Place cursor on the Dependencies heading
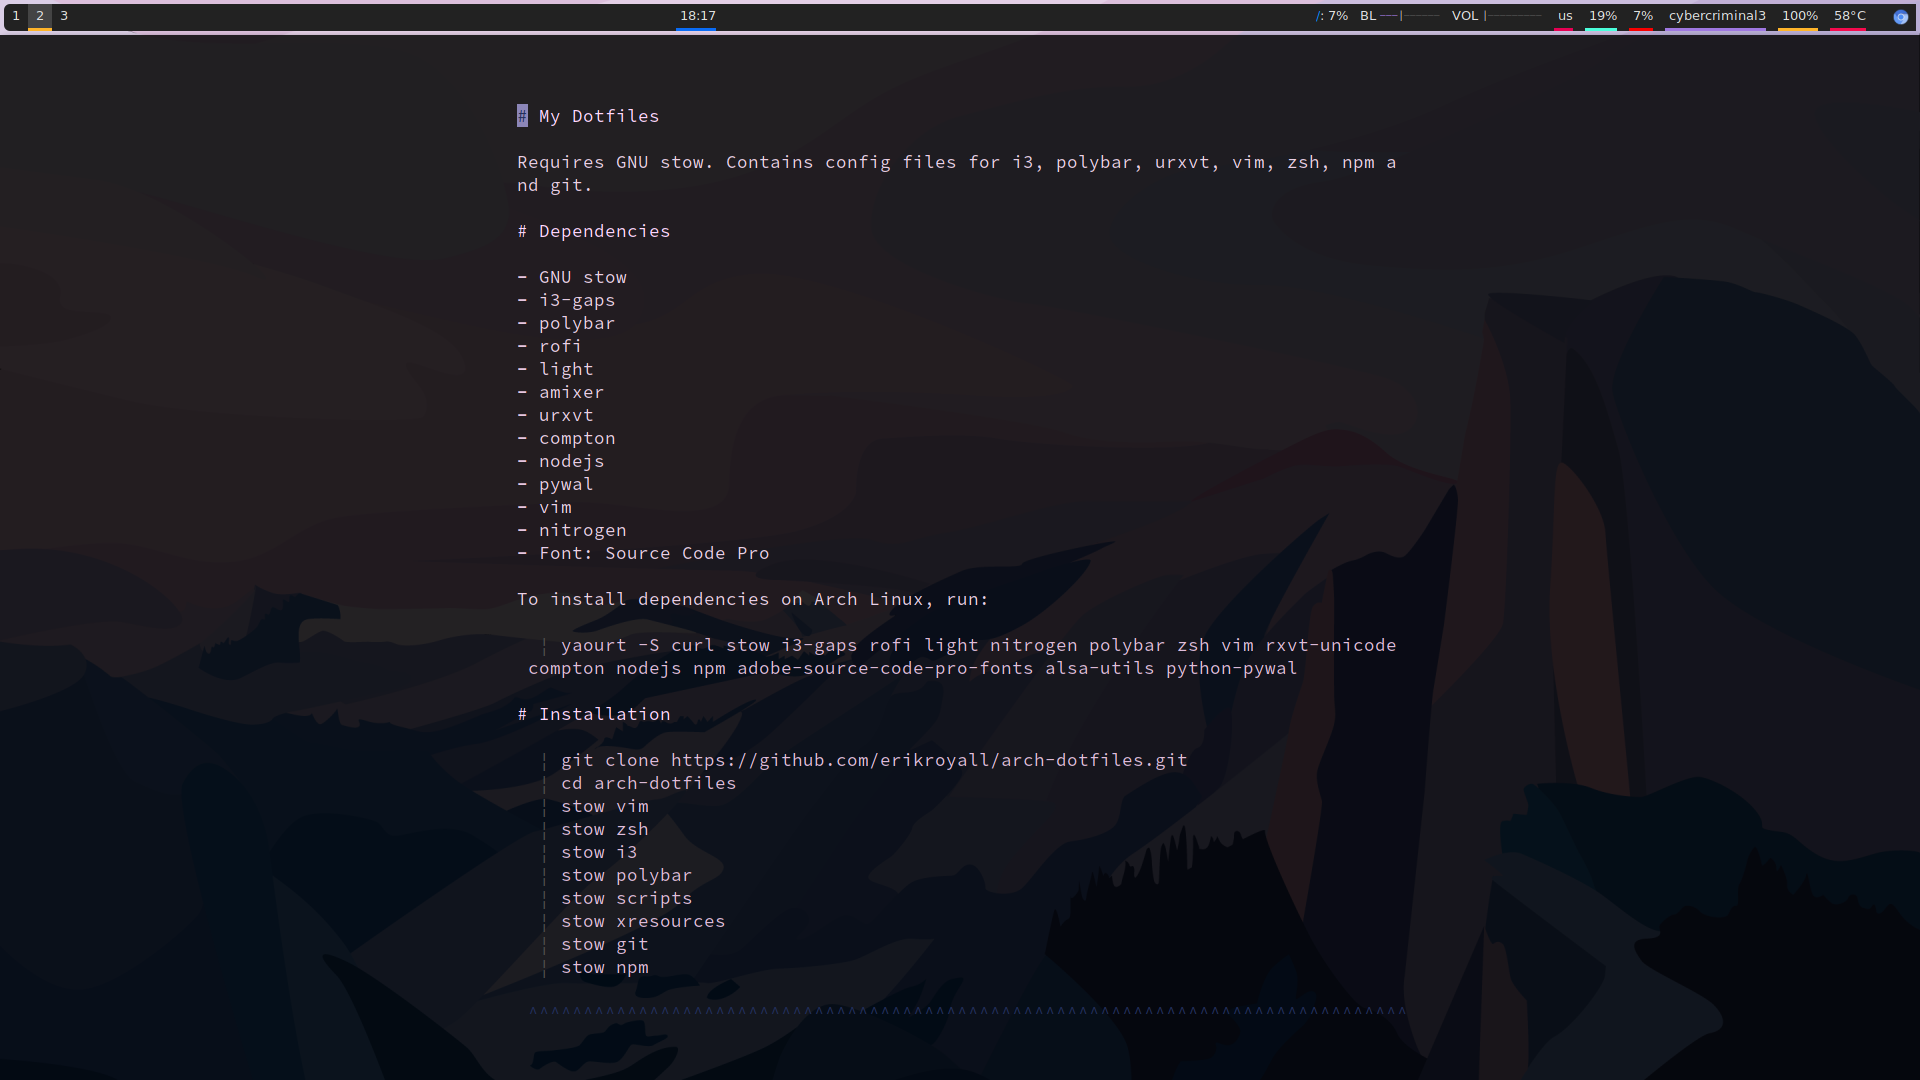The image size is (1920, 1080). point(604,231)
